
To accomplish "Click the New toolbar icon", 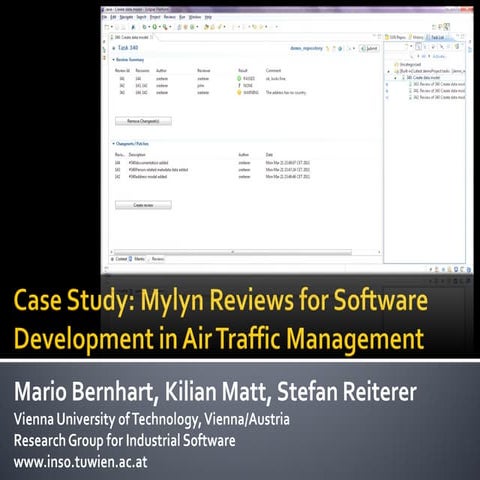I will pos(107,27).
